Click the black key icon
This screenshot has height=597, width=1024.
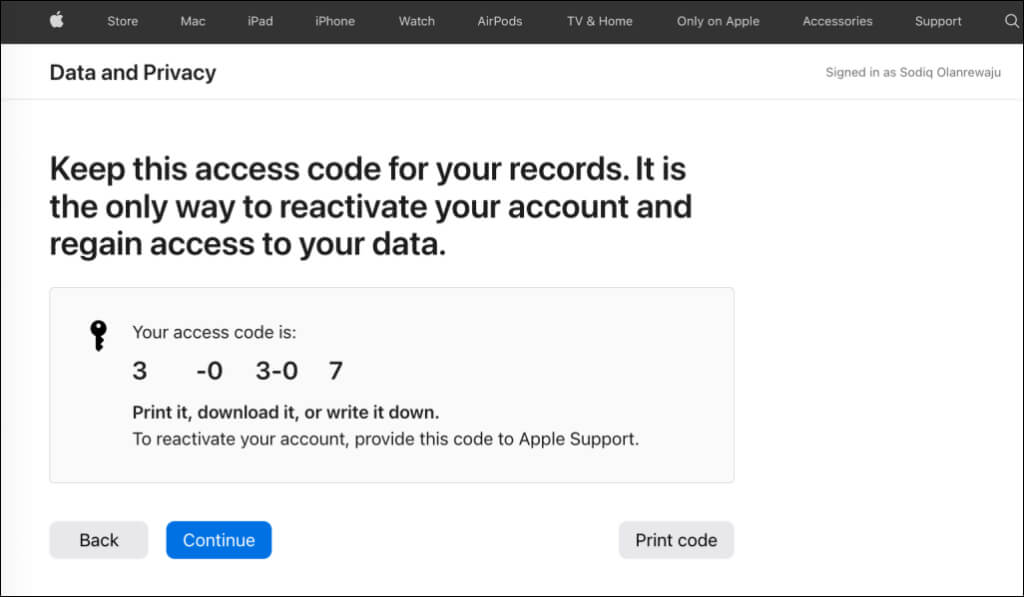(98, 336)
